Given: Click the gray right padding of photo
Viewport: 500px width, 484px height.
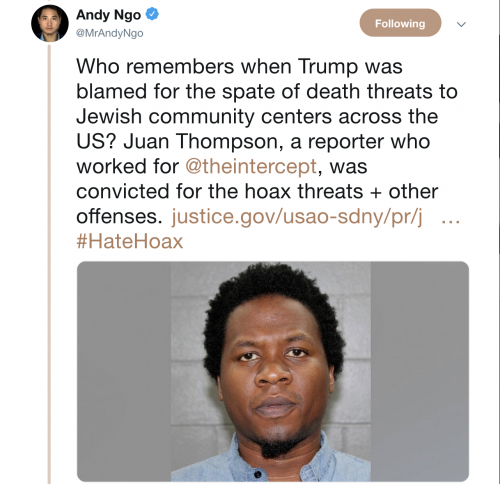Looking at the screenshot, I should 420,371.
